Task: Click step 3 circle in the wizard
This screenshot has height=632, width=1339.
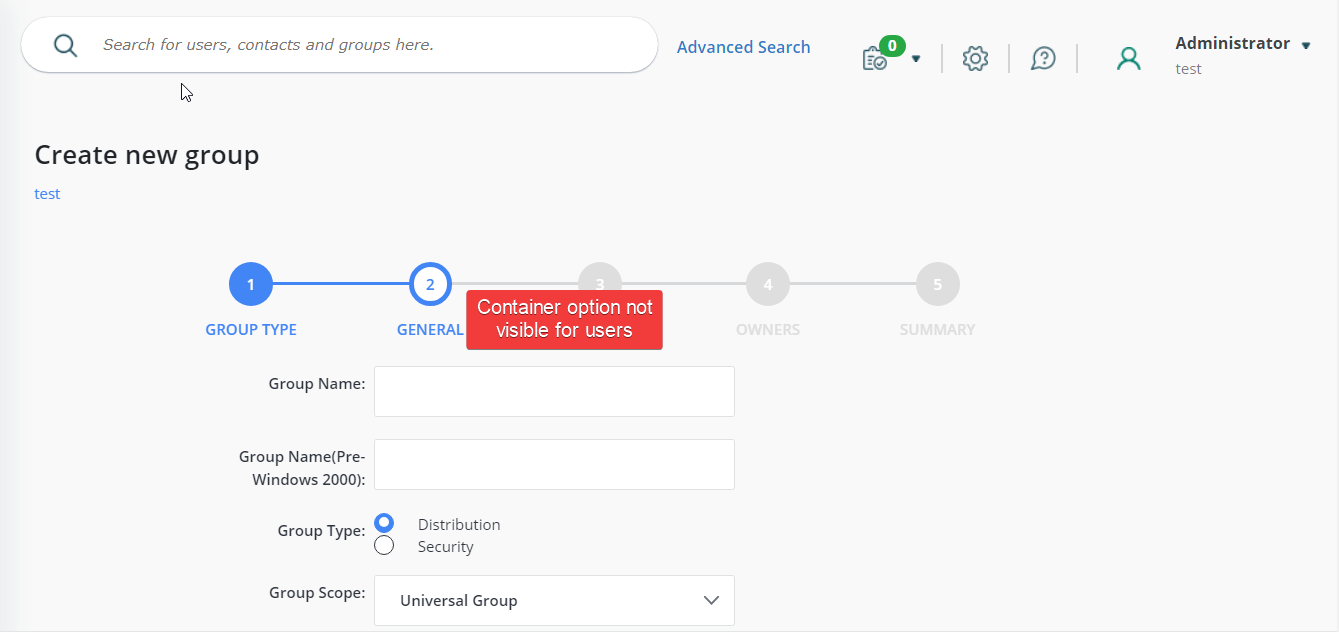Action: click(x=599, y=283)
